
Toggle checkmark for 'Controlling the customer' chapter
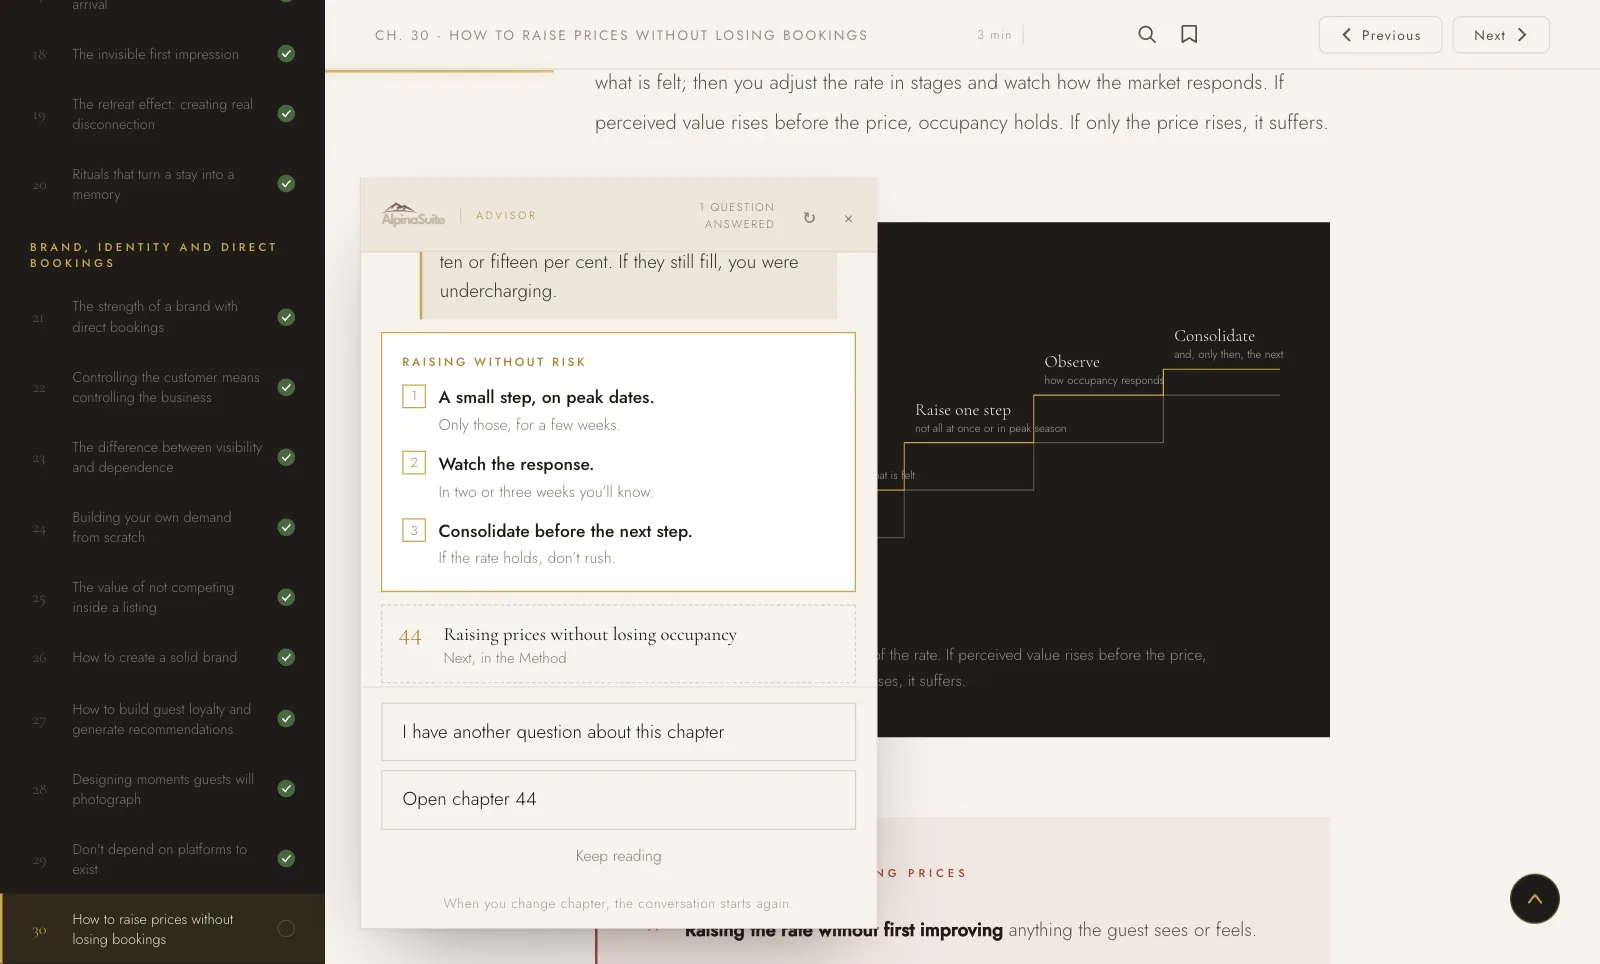pos(286,387)
